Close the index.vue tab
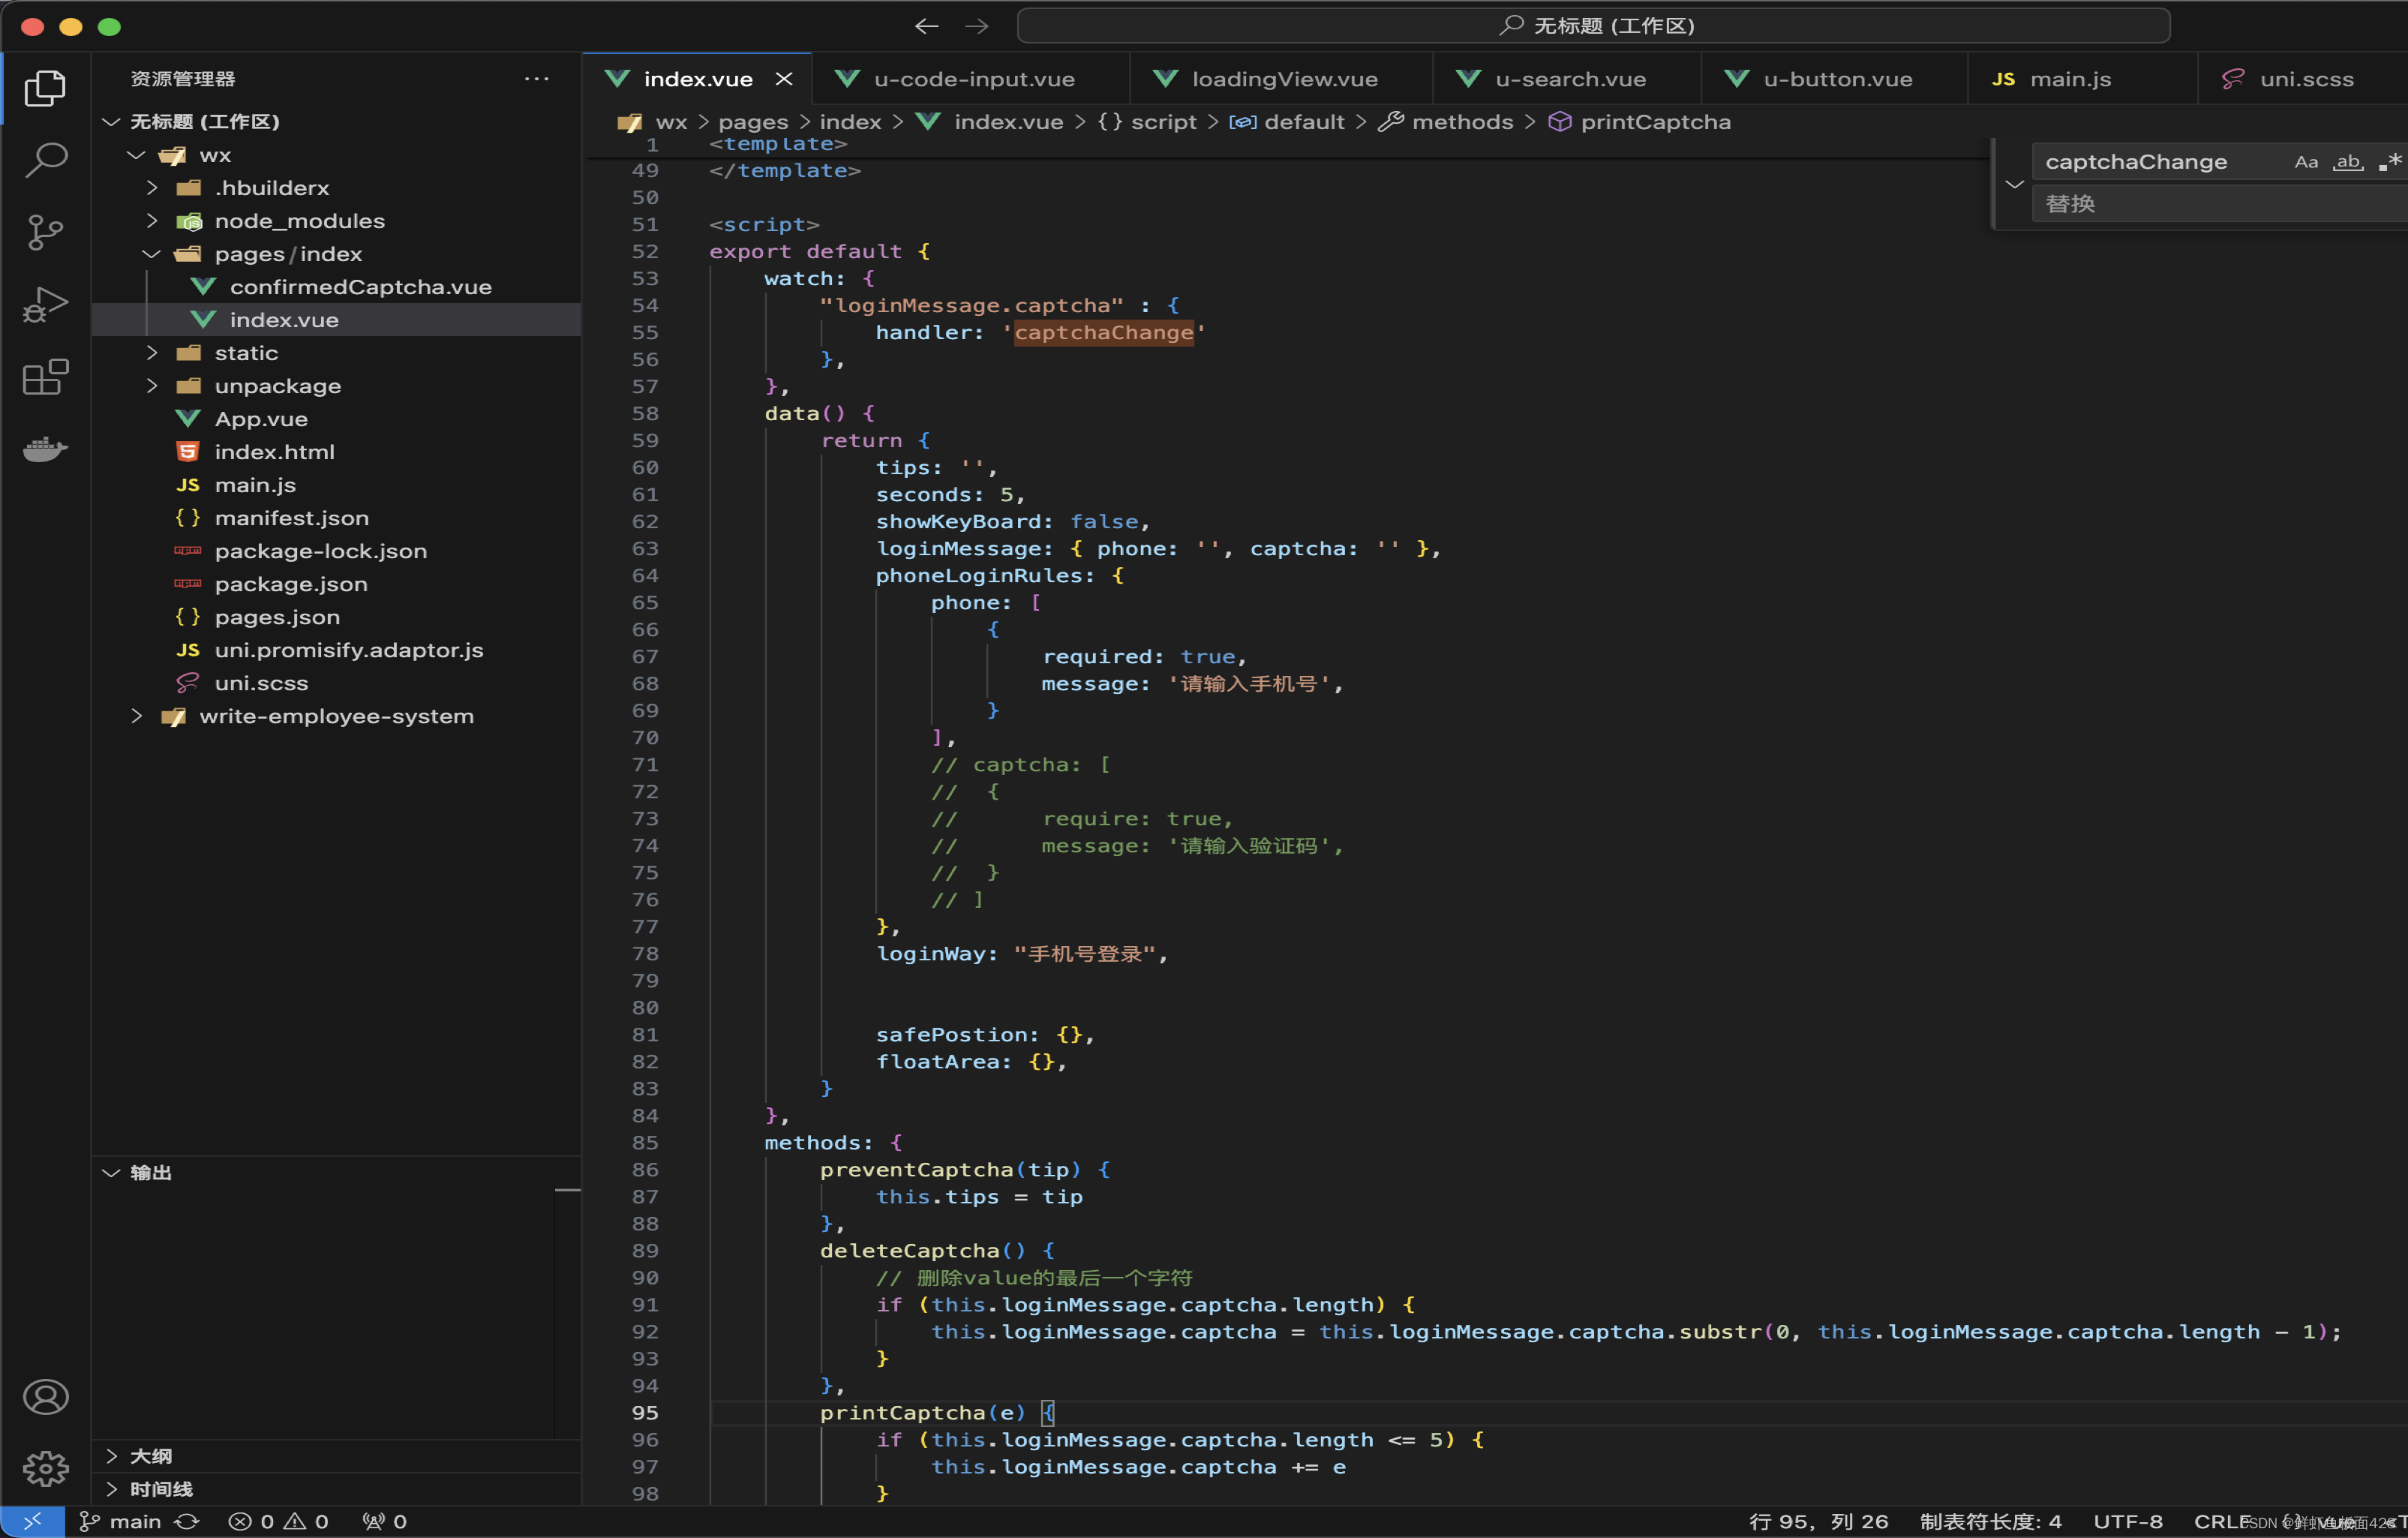This screenshot has height=1538, width=2408. click(784, 78)
